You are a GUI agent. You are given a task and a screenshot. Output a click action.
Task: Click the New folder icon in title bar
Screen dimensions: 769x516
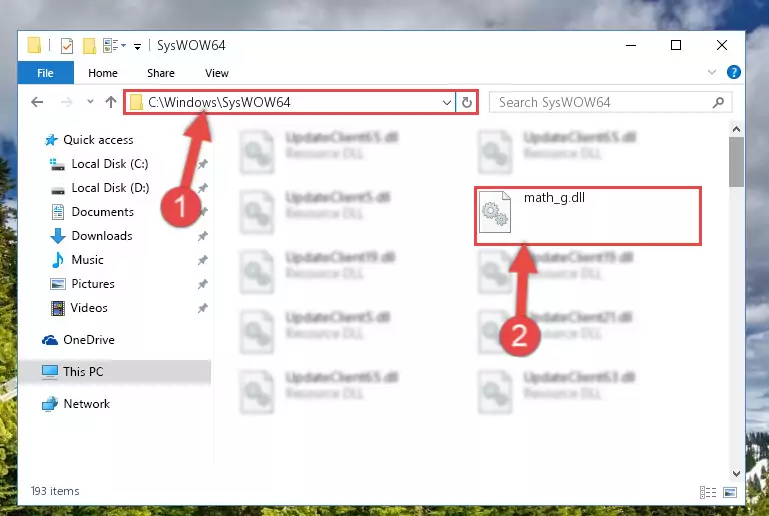[89, 46]
